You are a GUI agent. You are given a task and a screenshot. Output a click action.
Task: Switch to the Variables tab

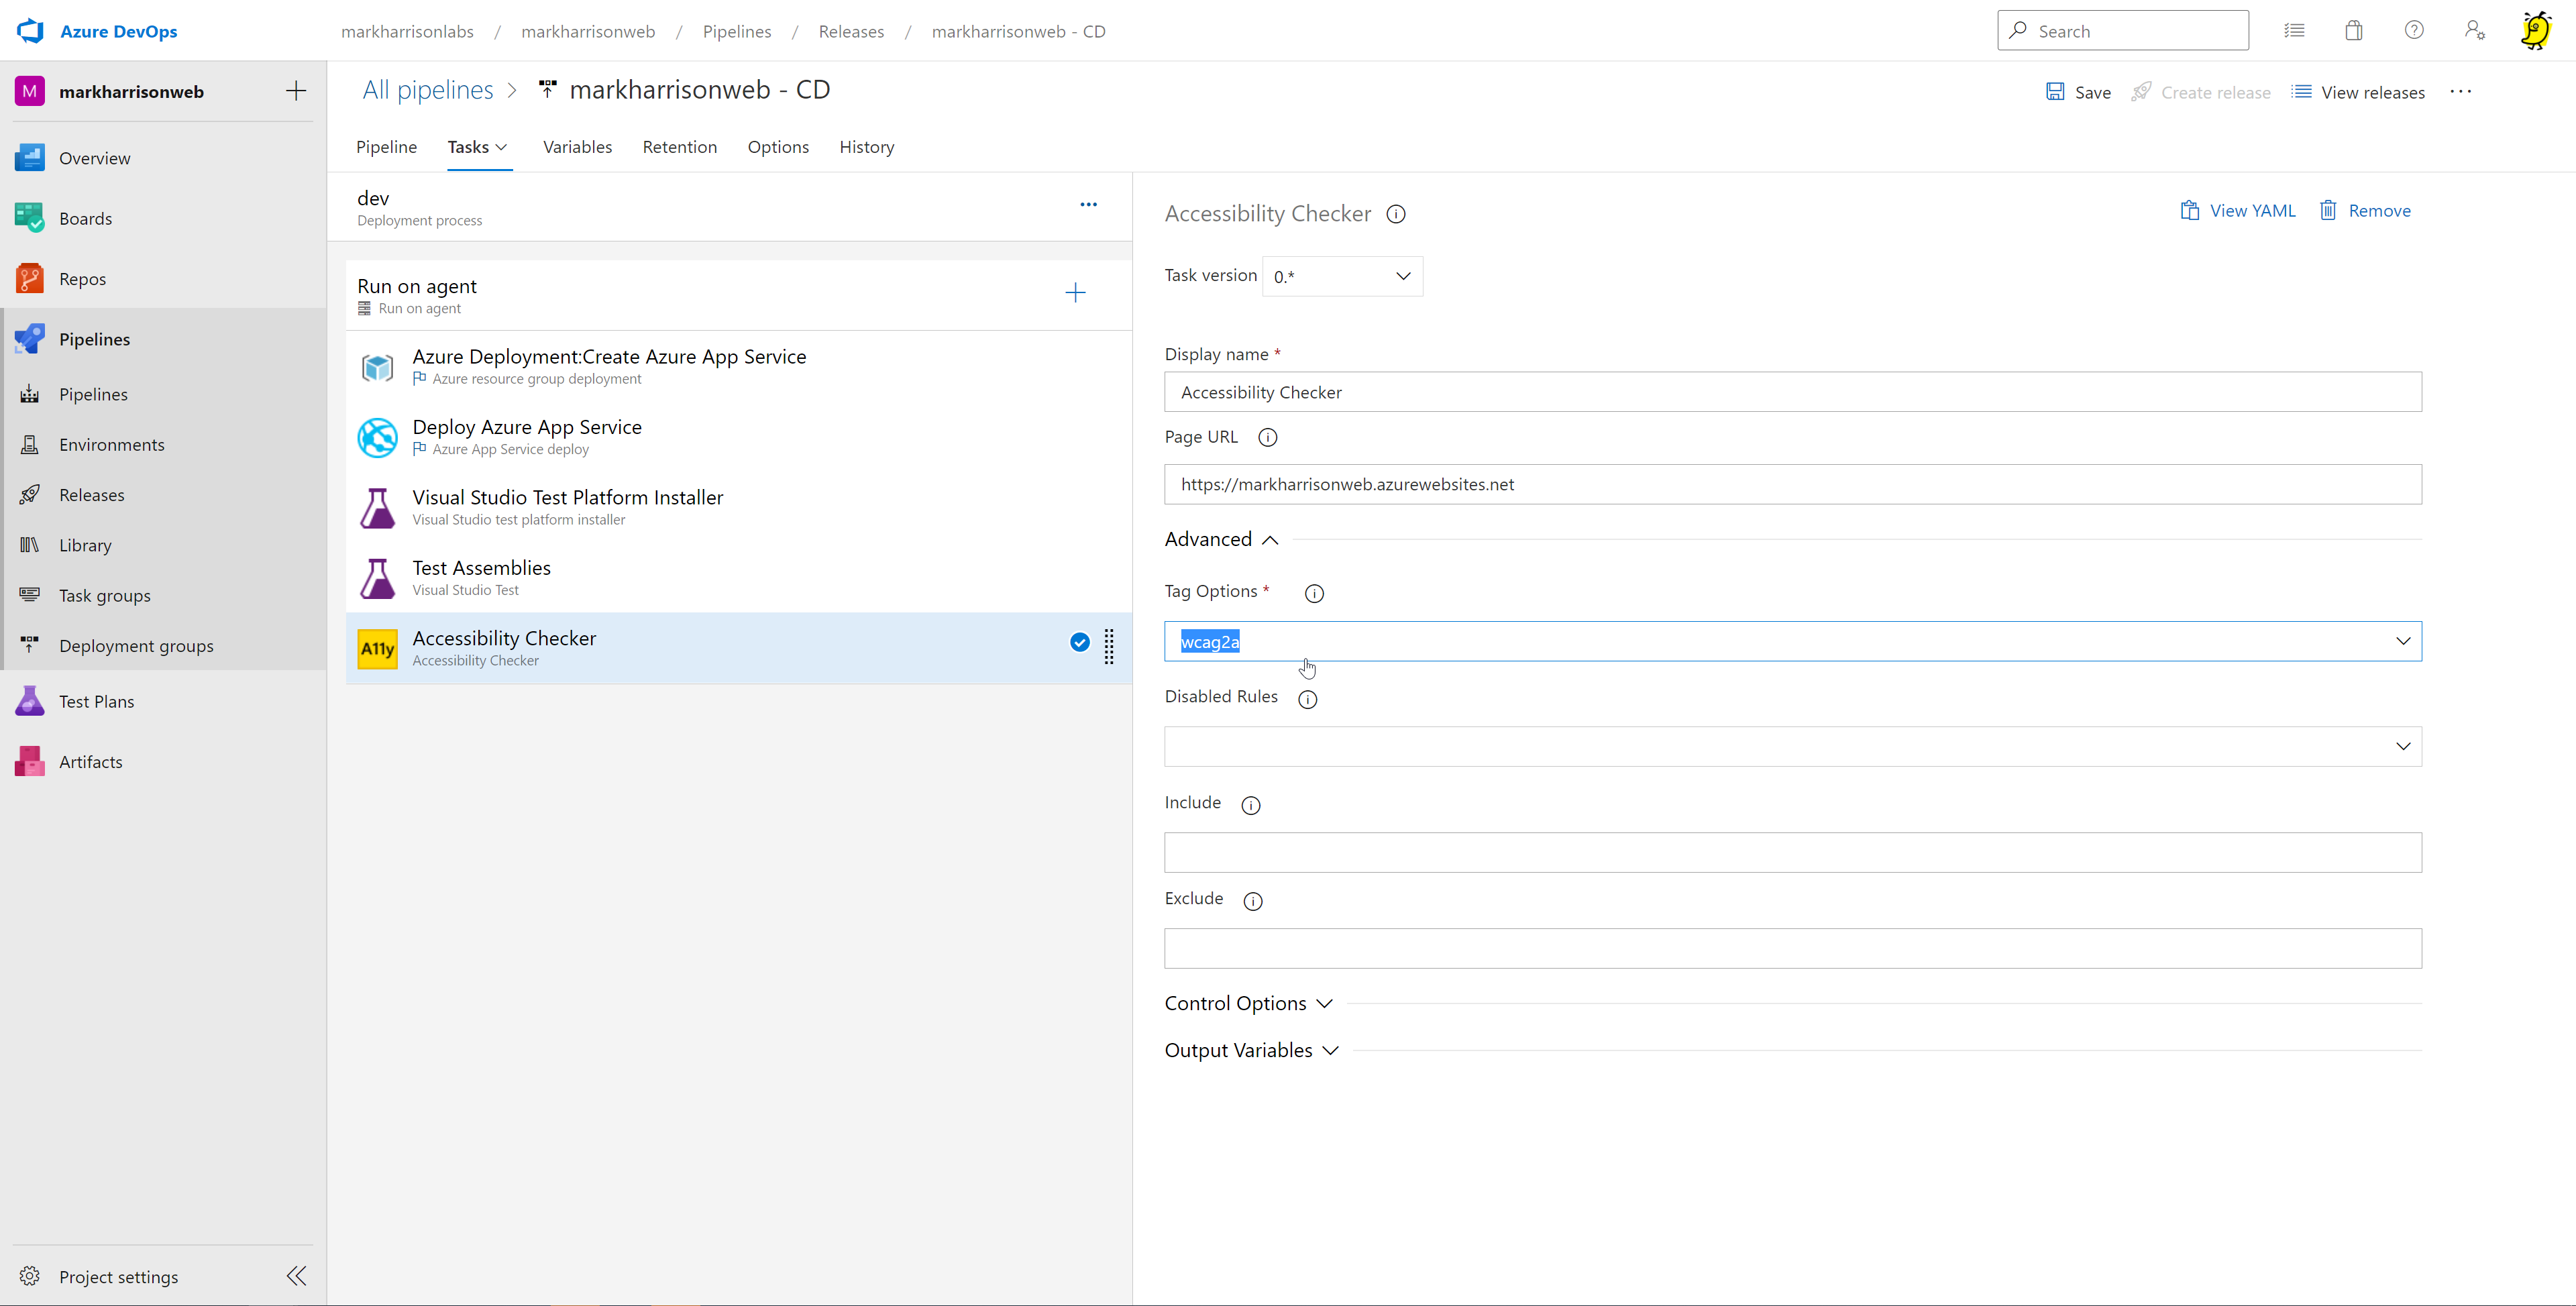[577, 147]
